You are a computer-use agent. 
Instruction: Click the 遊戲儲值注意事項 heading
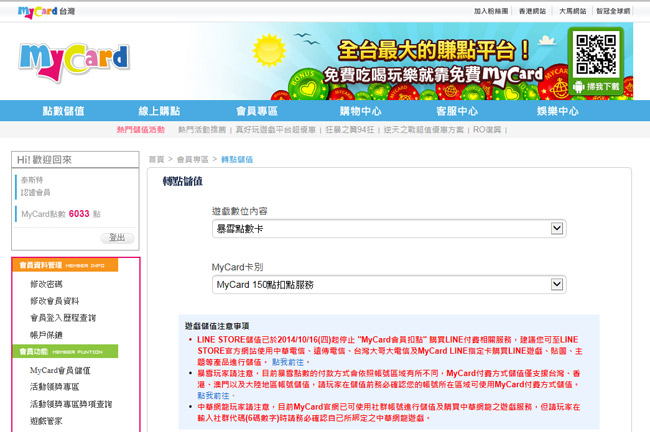[217, 326]
